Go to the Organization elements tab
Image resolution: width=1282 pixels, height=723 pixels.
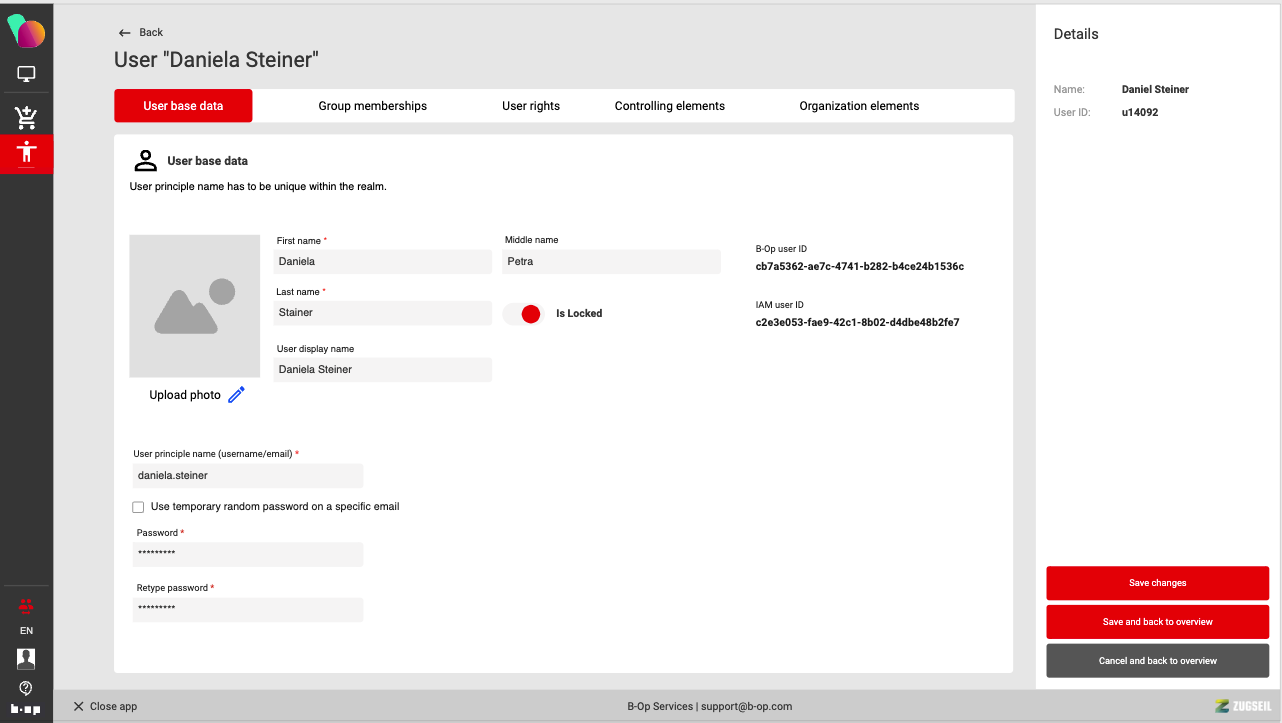click(858, 106)
